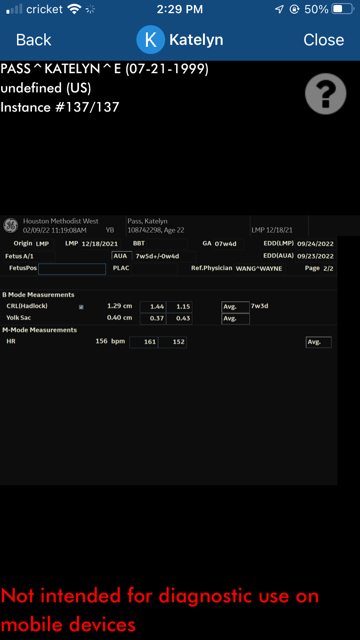Click the PLAC field

point(154,269)
